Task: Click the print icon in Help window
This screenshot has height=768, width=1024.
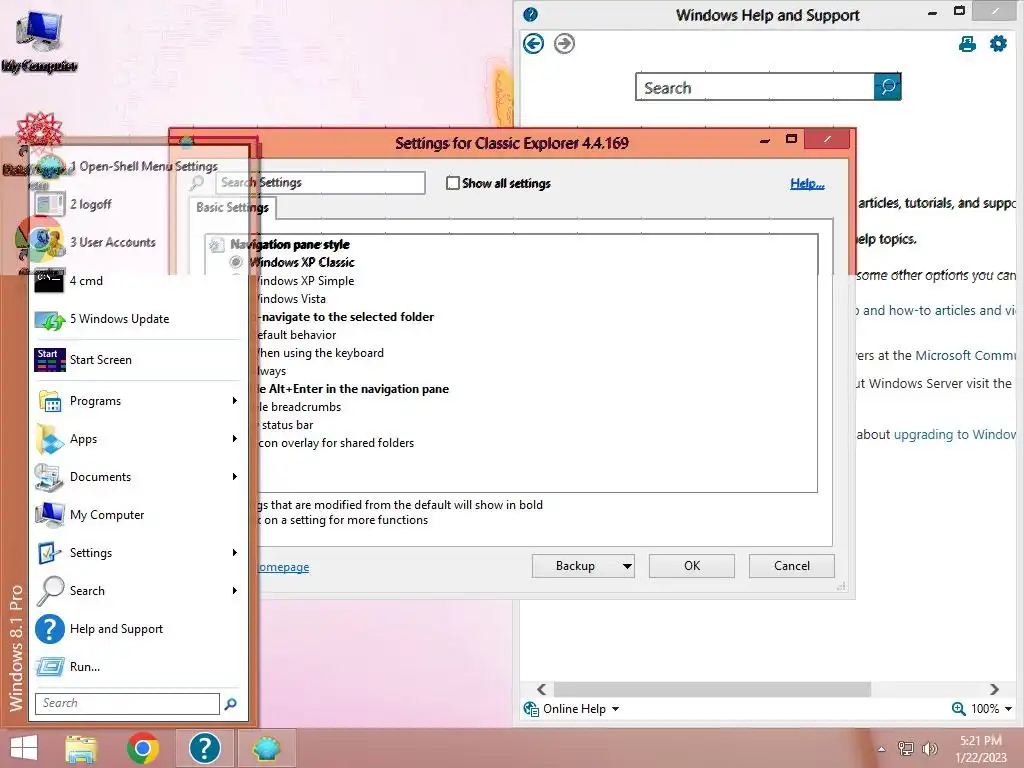Action: pyautogui.click(x=967, y=44)
